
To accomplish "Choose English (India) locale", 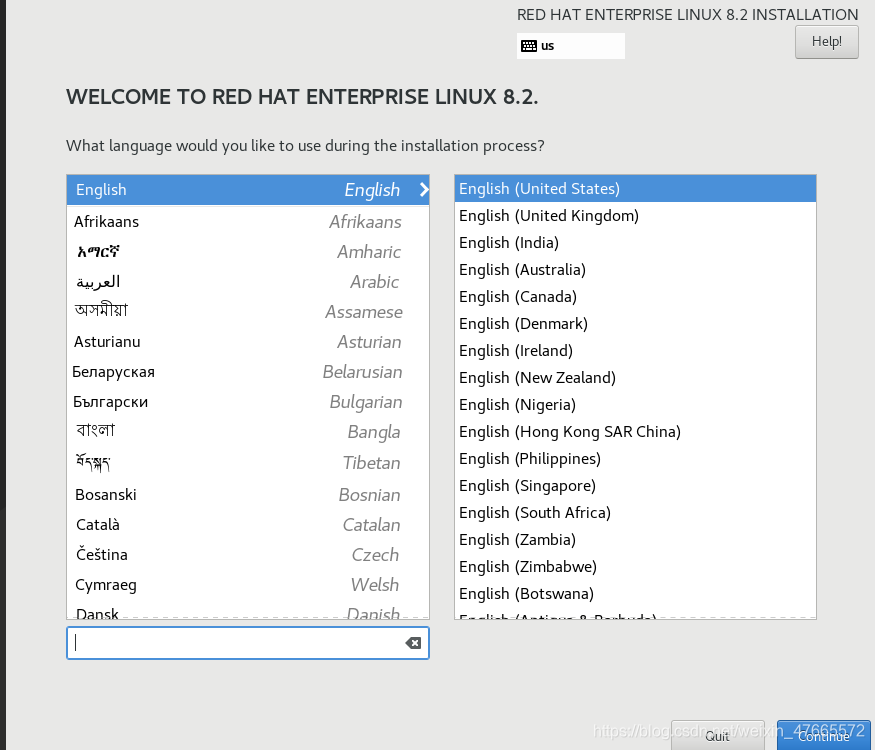I will pyautogui.click(x=635, y=243).
